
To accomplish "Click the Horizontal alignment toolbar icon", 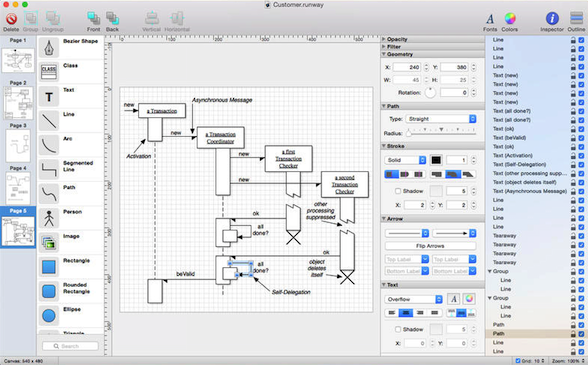I will (x=177, y=18).
